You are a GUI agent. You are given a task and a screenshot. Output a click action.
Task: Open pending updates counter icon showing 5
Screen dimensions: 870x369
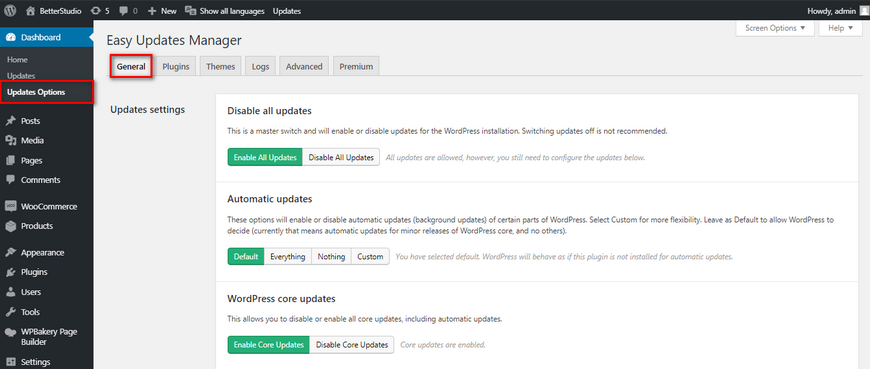(x=96, y=11)
